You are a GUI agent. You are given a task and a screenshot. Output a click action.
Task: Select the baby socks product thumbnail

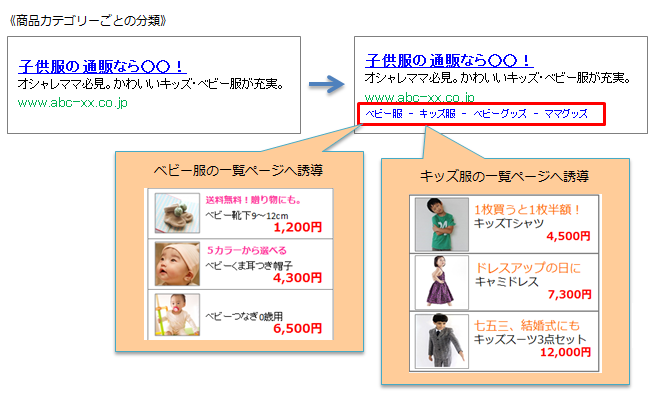pos(177,213)
